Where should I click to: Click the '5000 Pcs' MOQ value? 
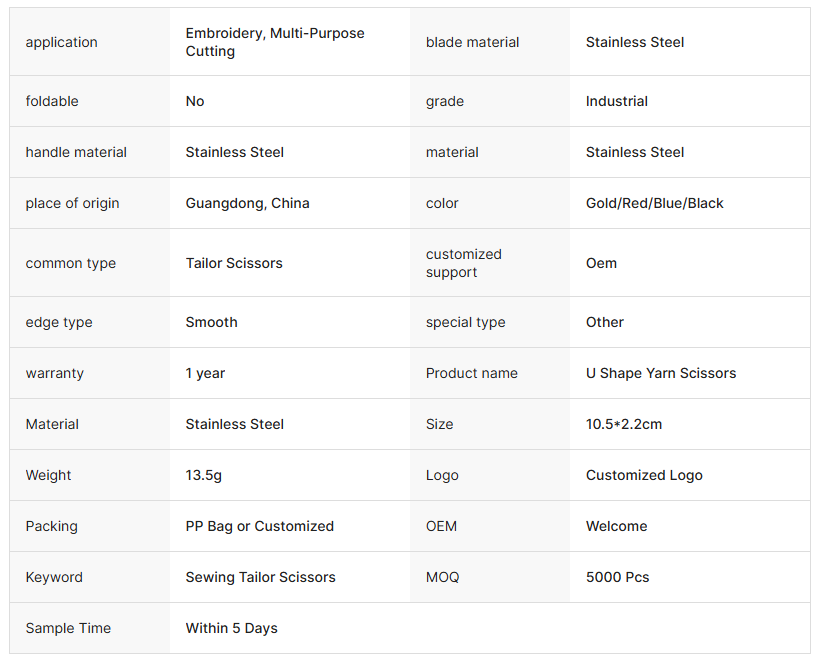pyautogui.click(x=617, y=577)
